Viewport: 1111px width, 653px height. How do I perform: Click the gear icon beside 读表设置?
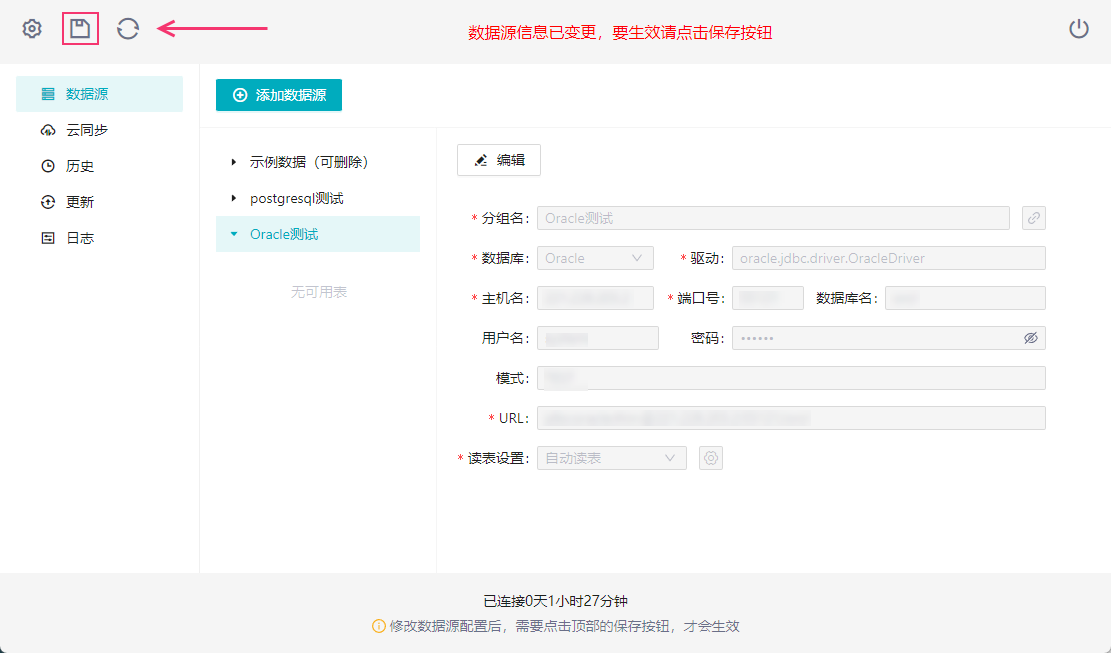(711, 458)
